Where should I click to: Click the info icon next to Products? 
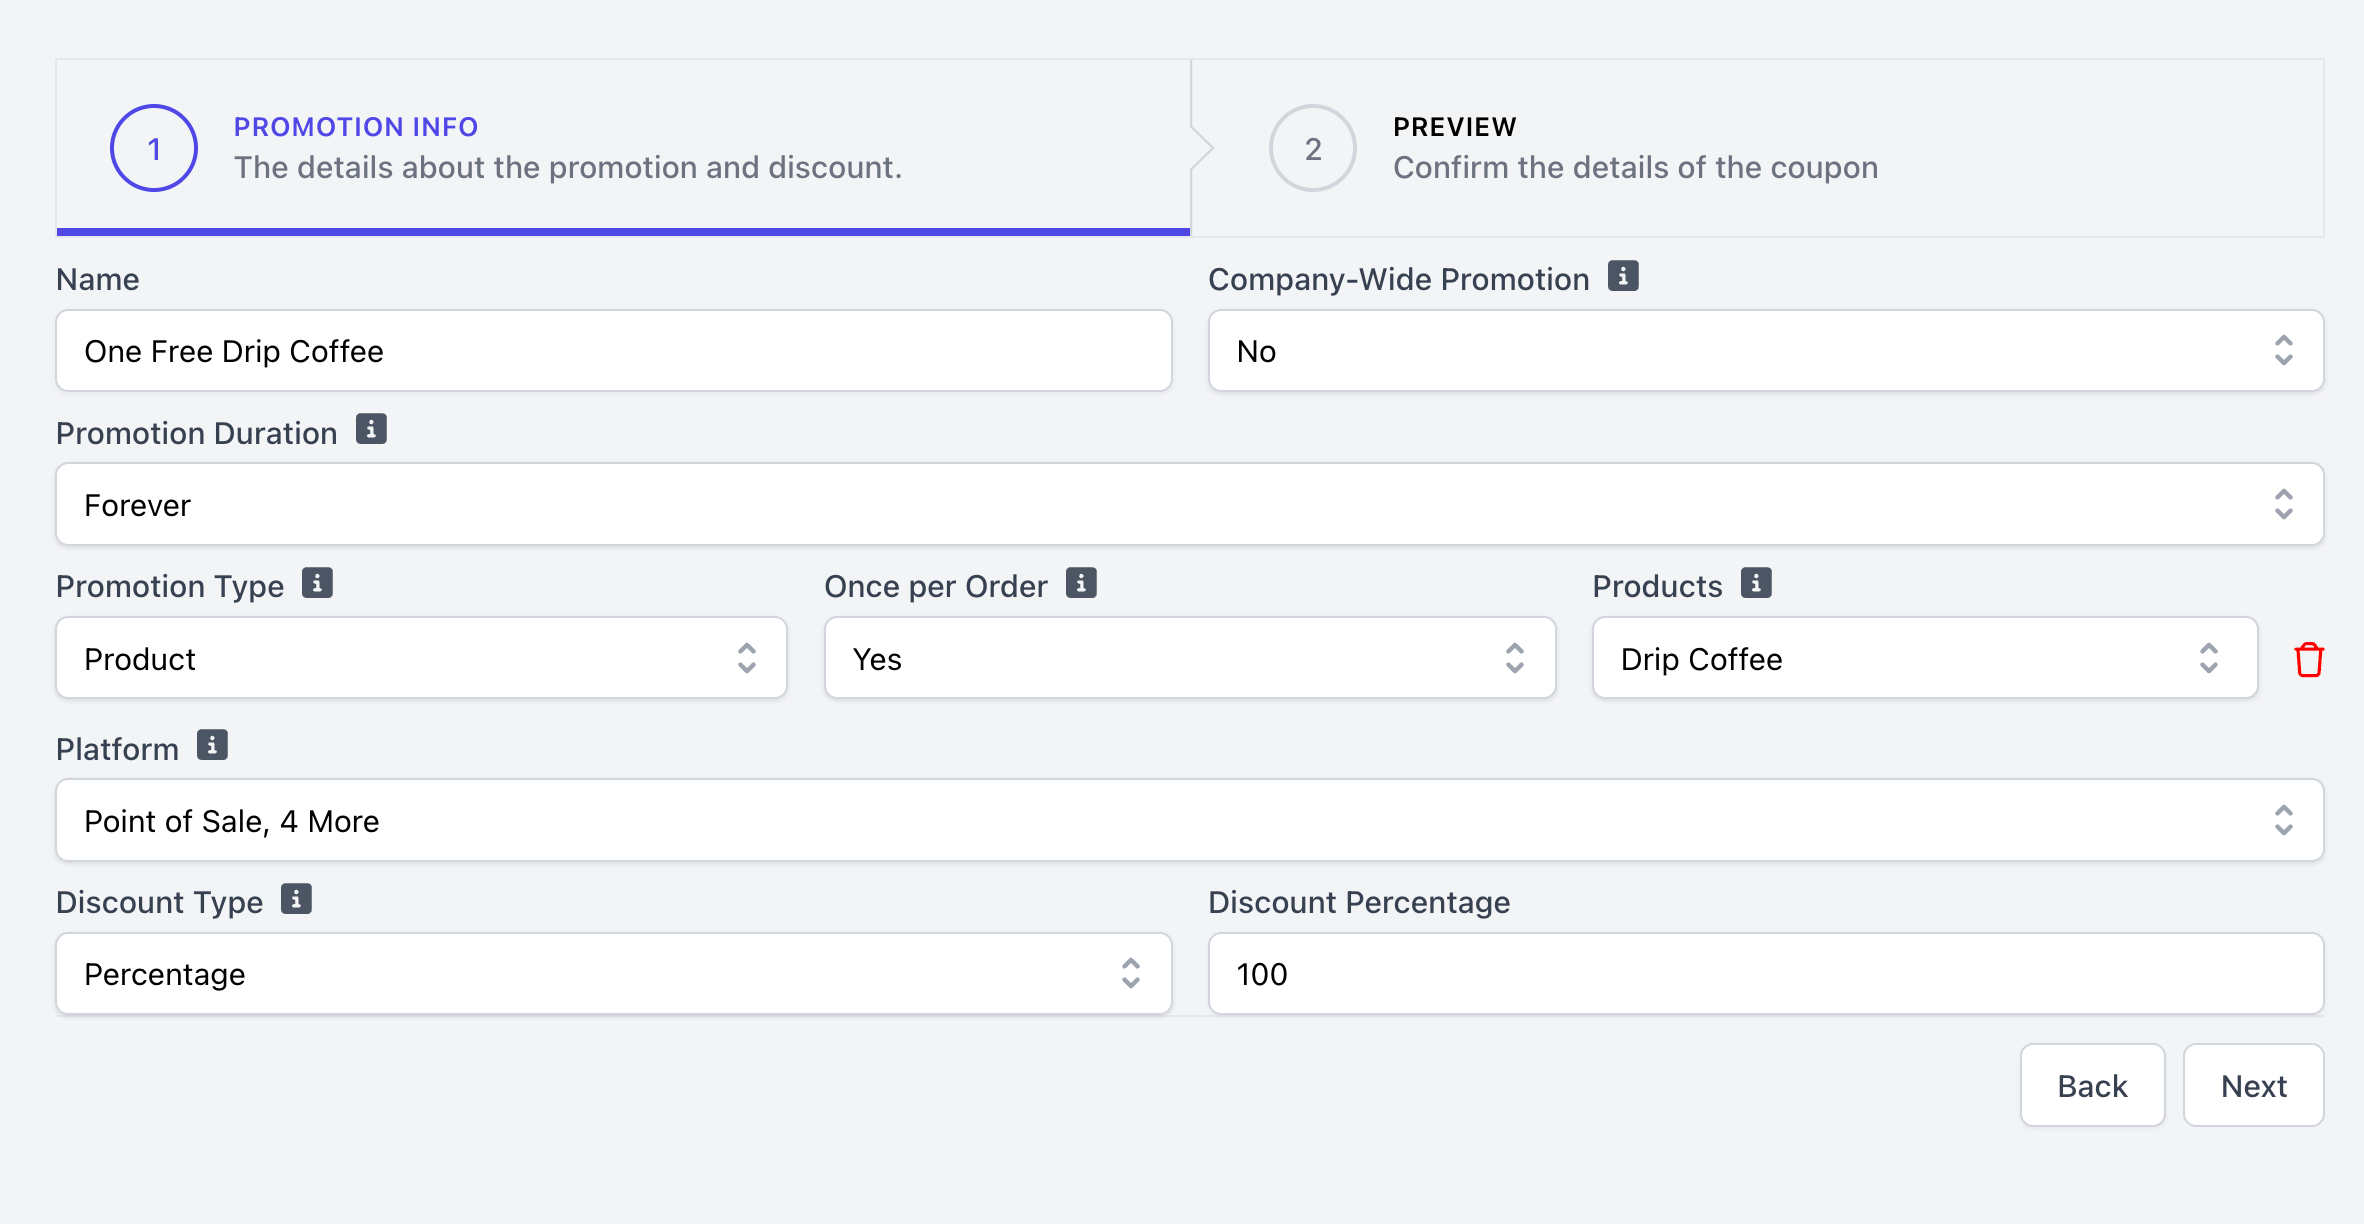(x=1756, y=583)
